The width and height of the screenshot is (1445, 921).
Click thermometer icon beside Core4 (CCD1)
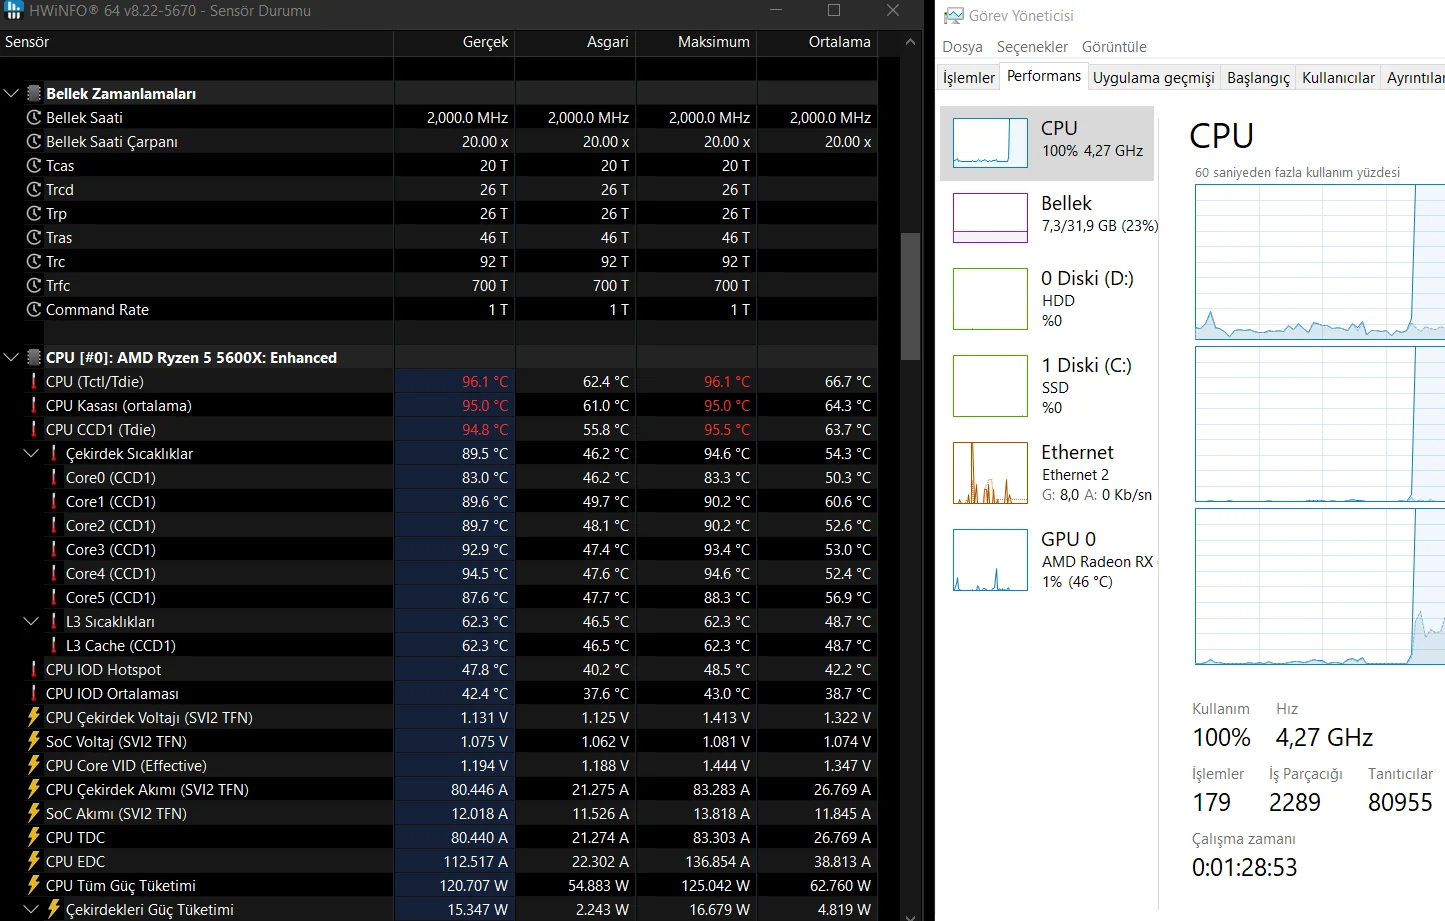53,574
